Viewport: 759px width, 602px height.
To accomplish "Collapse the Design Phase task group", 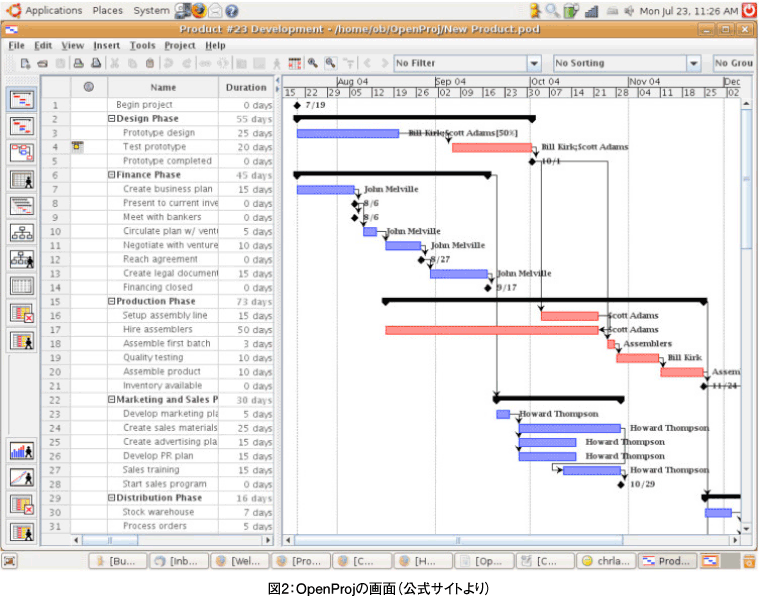I will point(111,119).
